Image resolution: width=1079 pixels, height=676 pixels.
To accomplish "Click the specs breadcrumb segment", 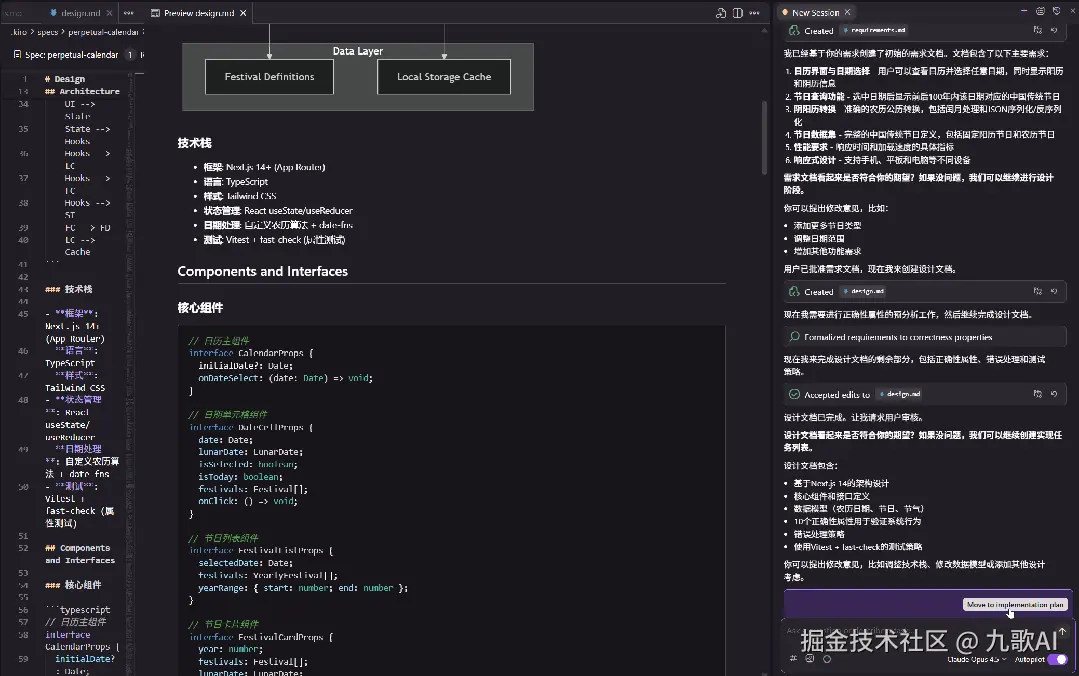I will coord(47,32).
